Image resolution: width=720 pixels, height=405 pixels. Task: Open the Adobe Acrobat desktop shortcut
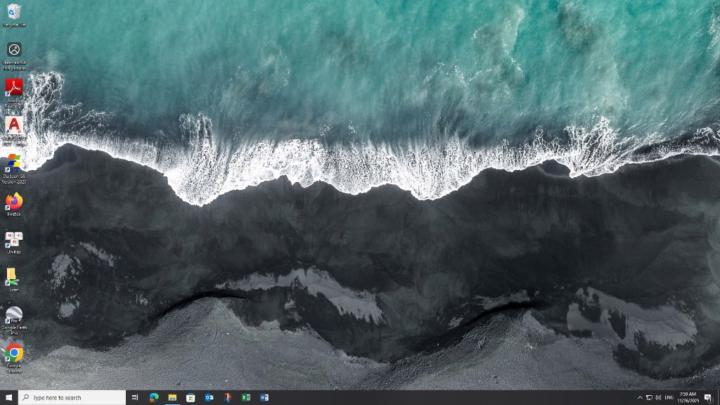(14, 88)
